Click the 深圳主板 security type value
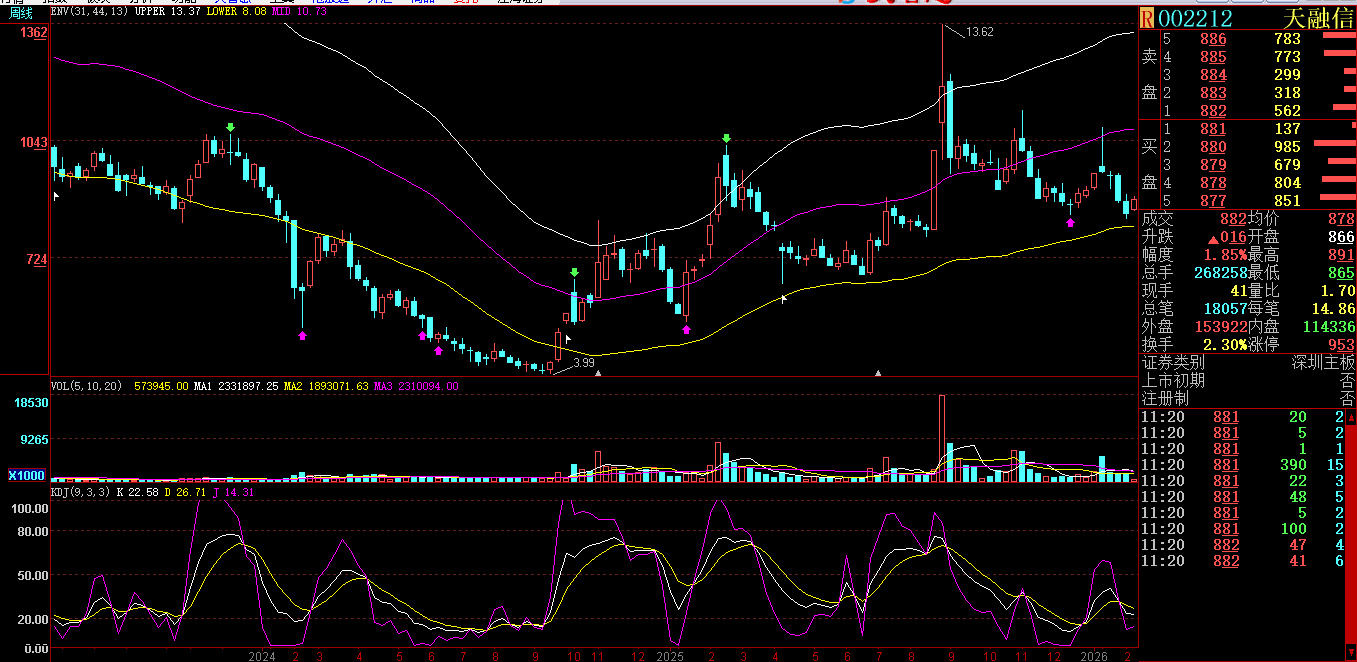The height and width of the screenshot is (662, 1357). tap(1323, 363)
